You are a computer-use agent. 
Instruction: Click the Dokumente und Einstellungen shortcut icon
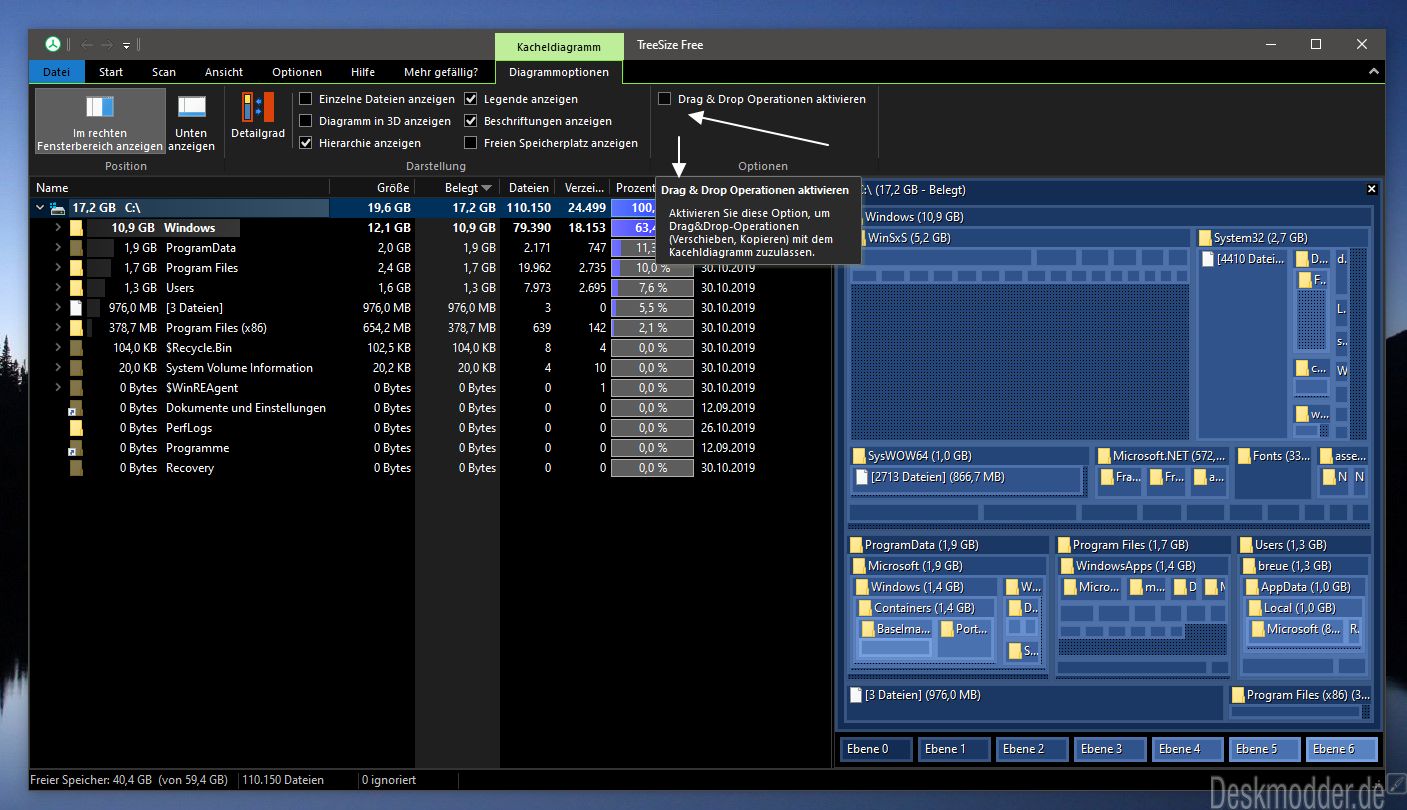(x=75, y=408)
